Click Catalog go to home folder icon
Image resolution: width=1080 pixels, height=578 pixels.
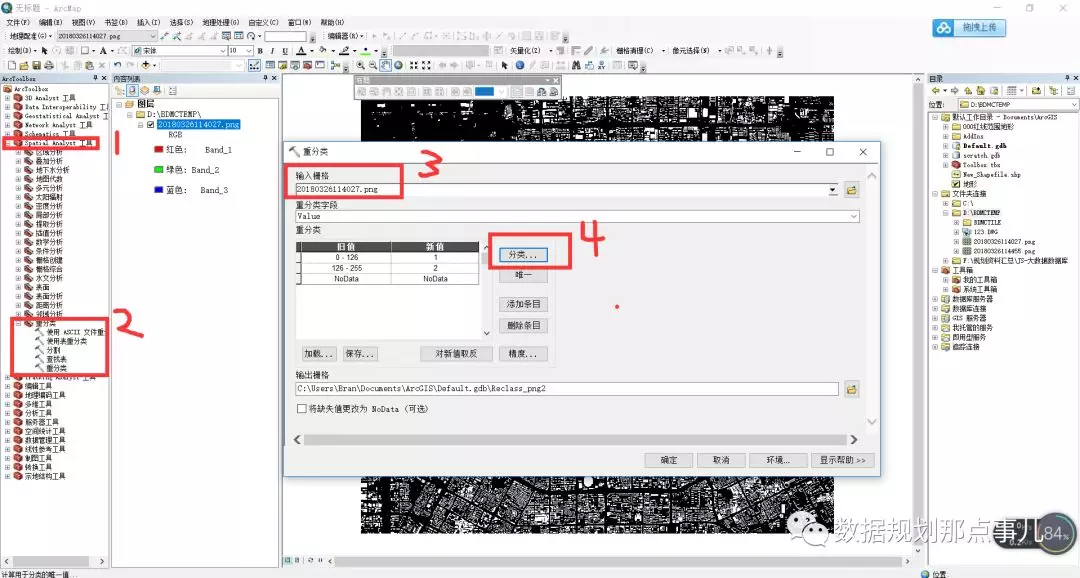(981, 90)
